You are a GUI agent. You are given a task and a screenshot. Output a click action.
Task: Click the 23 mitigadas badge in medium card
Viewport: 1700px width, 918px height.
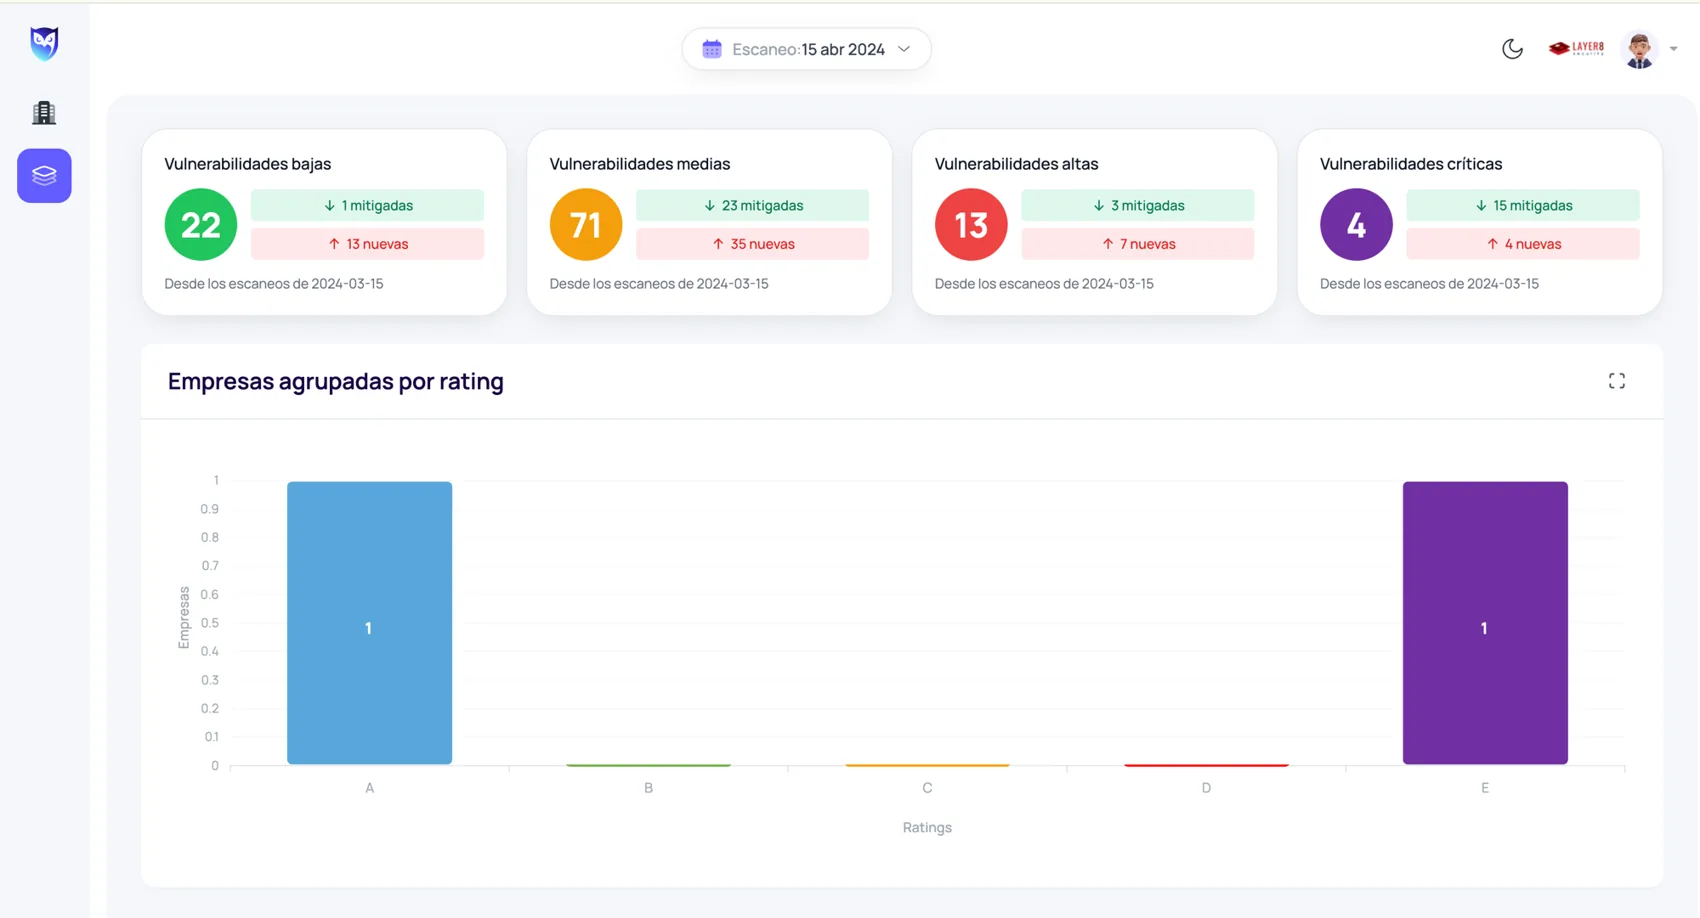[752, 205]
